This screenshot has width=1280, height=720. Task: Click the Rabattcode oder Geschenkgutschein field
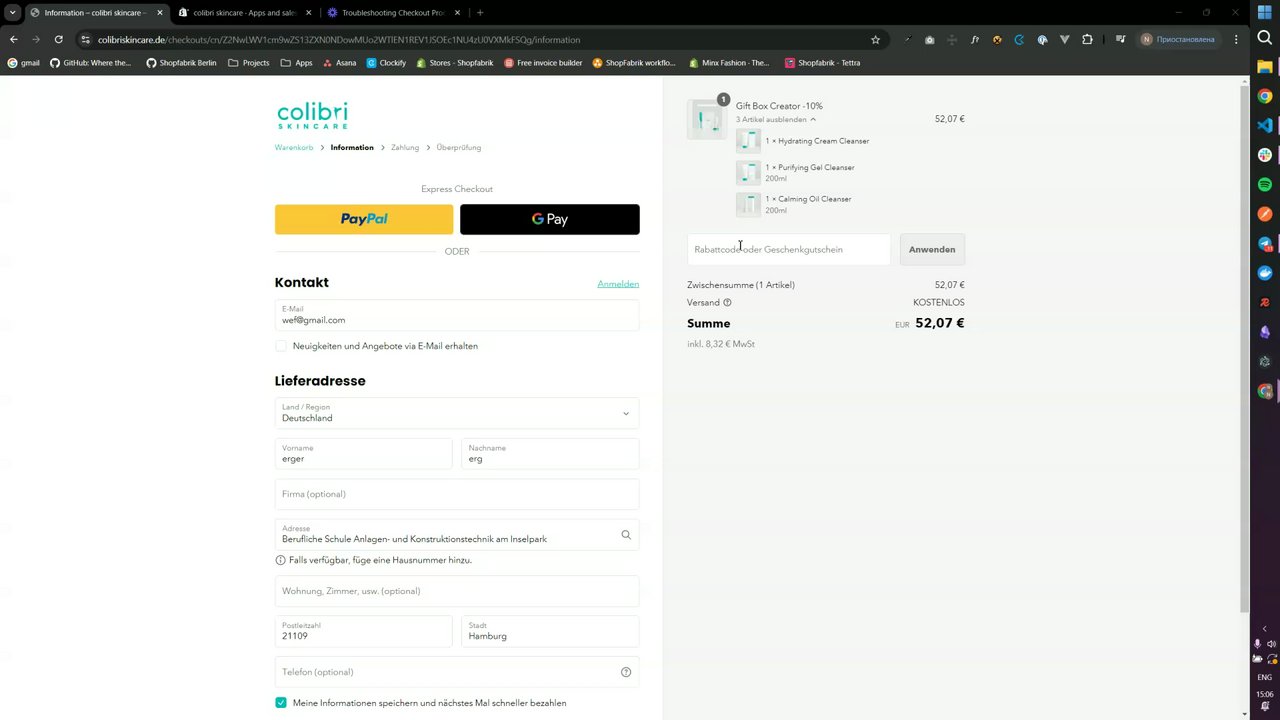789,249
